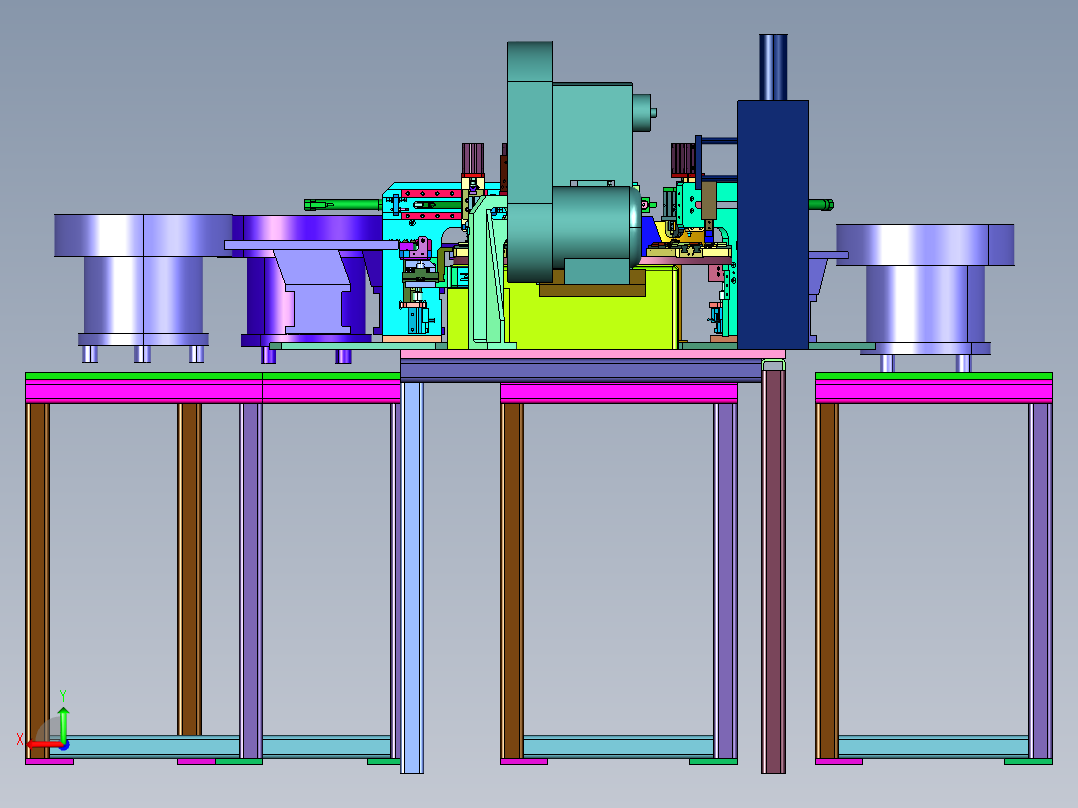The width and height of the screenshot is (1078, 808).
Task: Pick the magenta foot pad of the right frame
Action: [839, 761]
